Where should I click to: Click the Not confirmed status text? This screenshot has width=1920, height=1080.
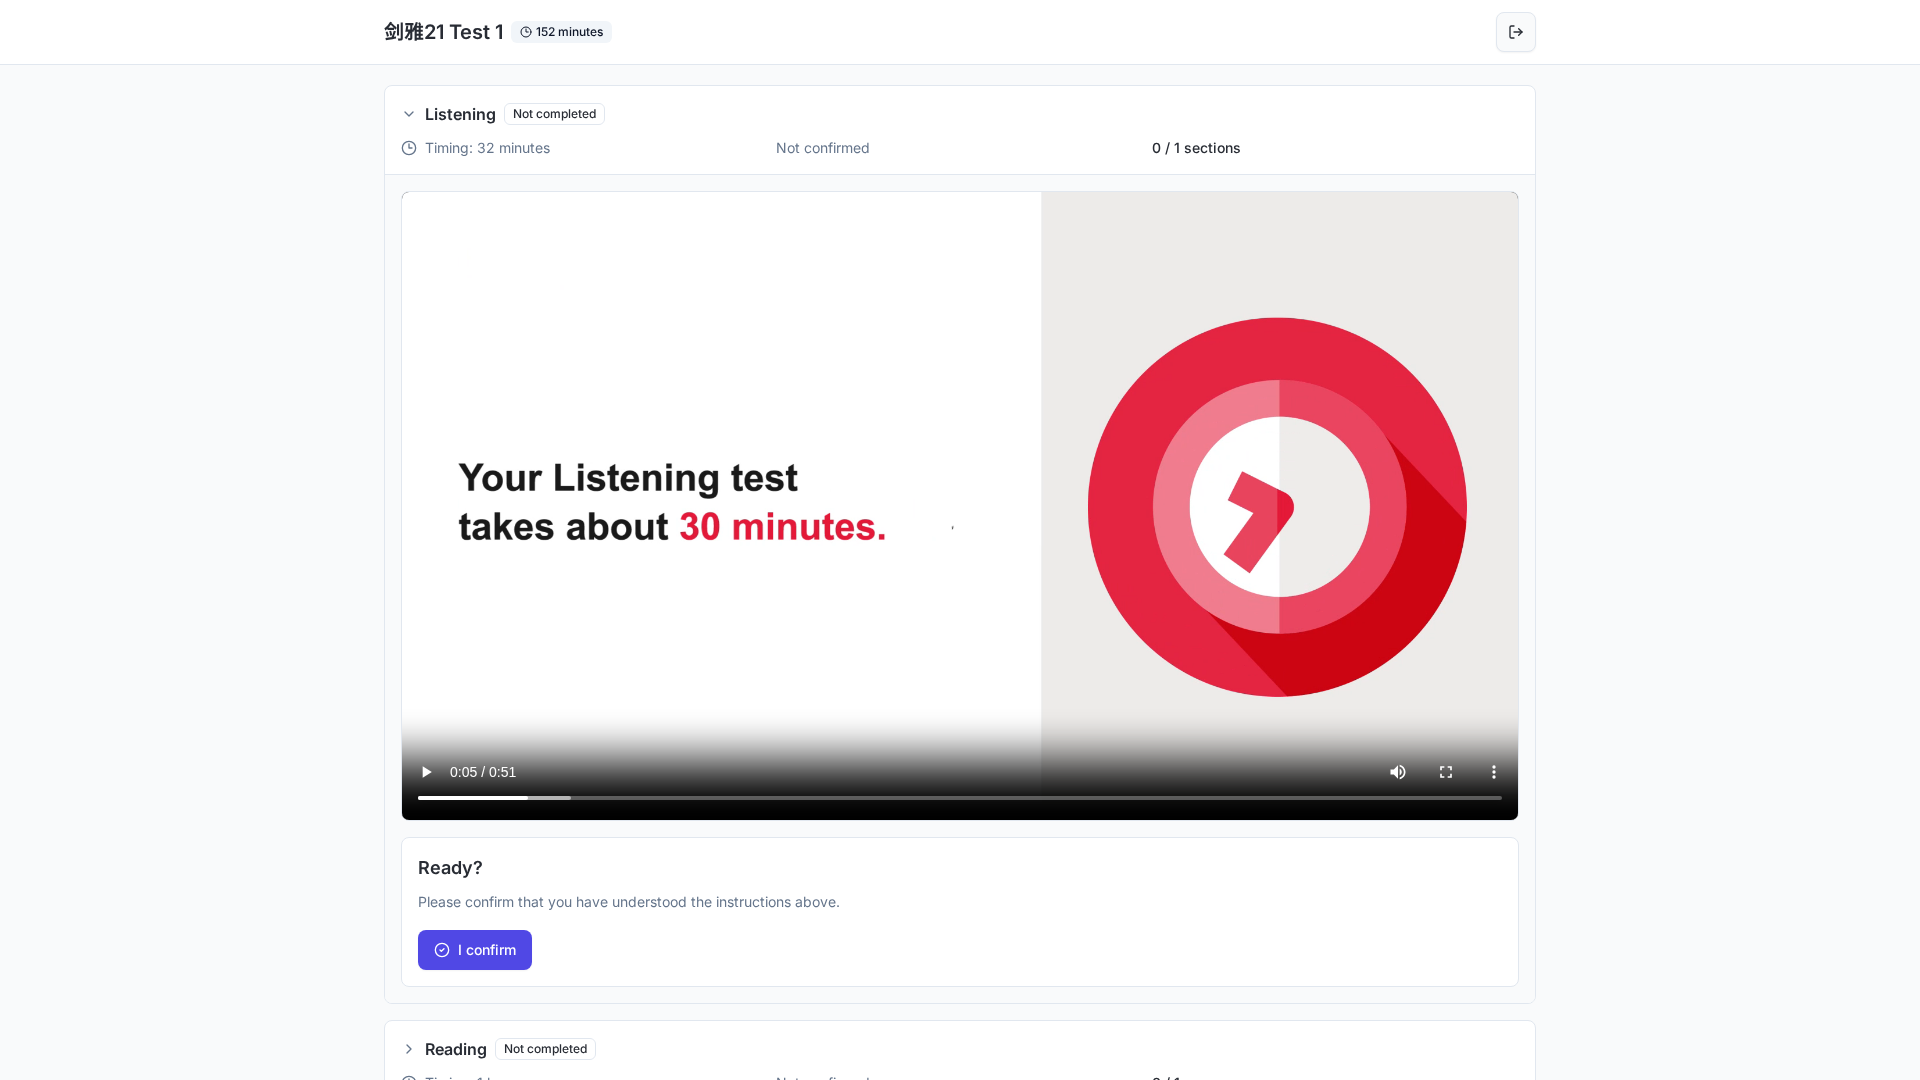pyautogui.click(x=823, y=148)
